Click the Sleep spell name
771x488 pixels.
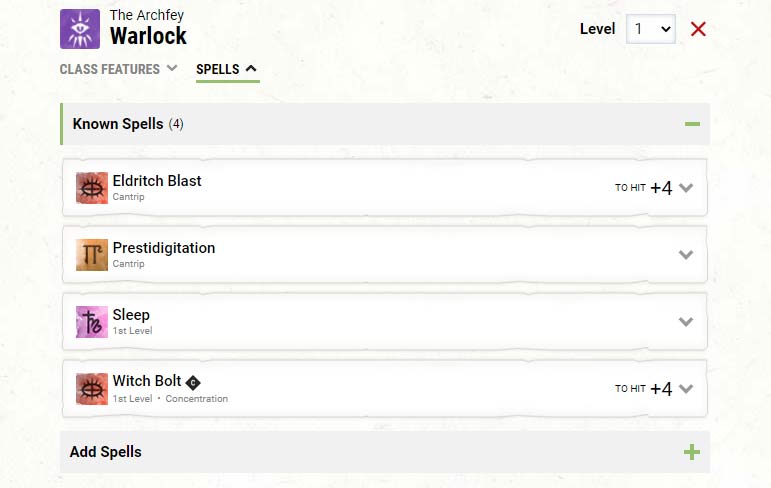coord(131,315)
